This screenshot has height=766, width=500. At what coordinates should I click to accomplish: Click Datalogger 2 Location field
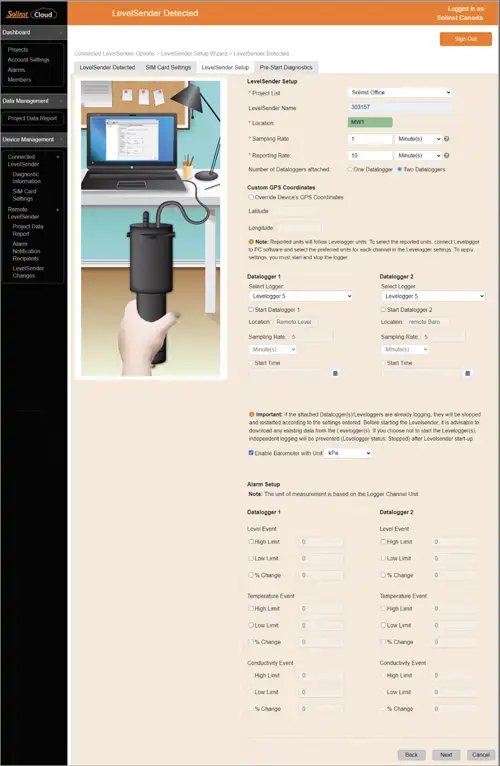(x=427, y=322)
